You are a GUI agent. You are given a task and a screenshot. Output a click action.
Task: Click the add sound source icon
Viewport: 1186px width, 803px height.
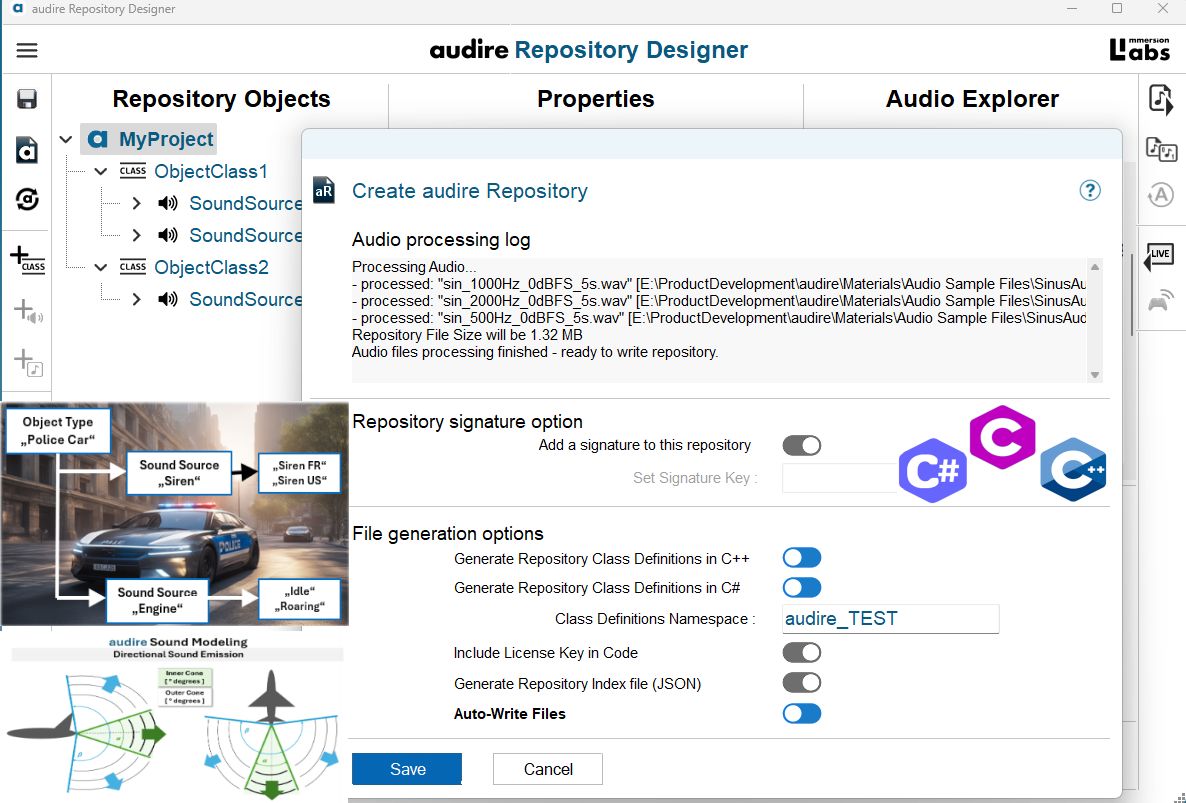[28, 312]
